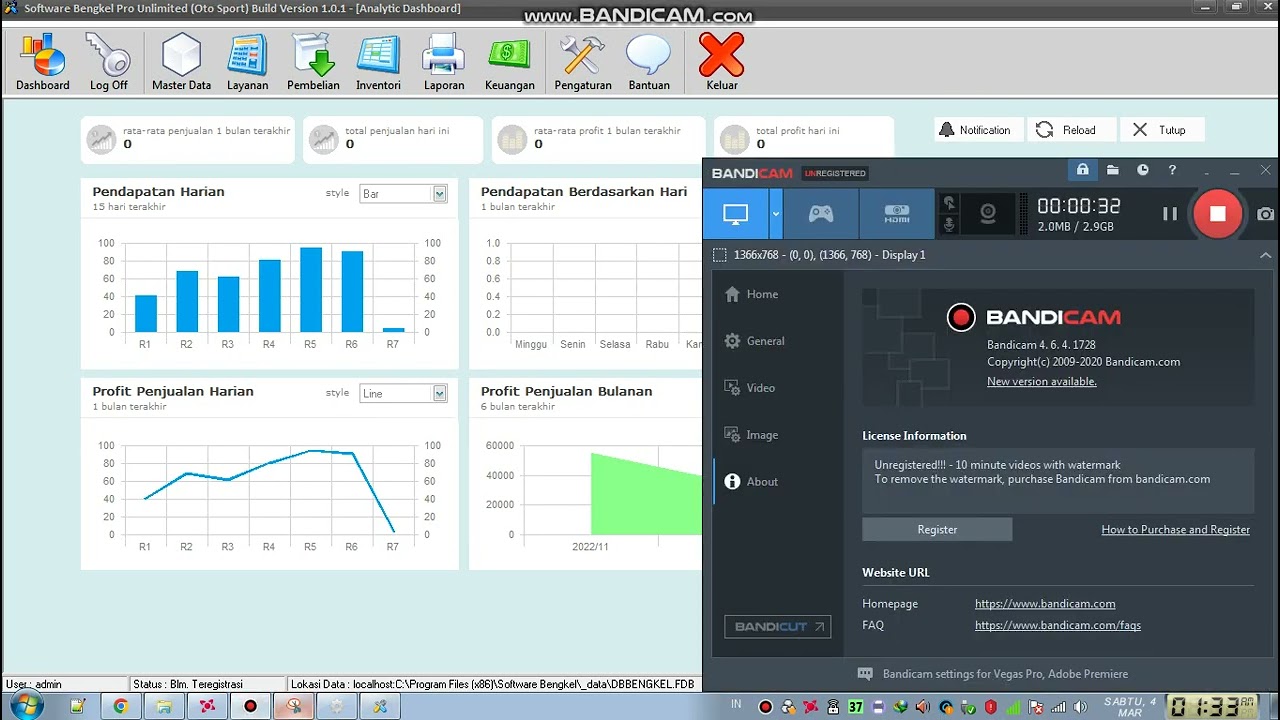Toggle Bandicam webcam overlay icon
The height and width of the screenshot is (720, 1280).
click(987, 214)
